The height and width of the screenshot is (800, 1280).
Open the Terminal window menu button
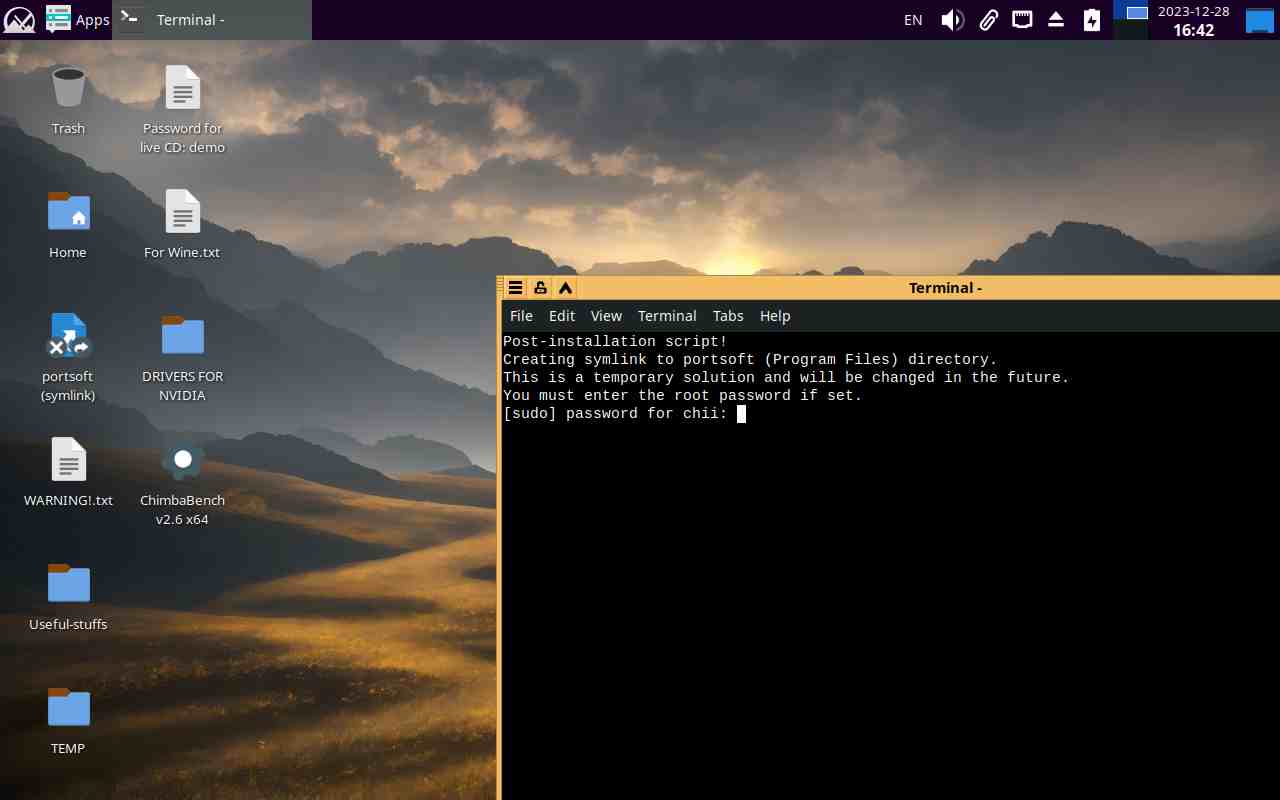click(516, 288)
